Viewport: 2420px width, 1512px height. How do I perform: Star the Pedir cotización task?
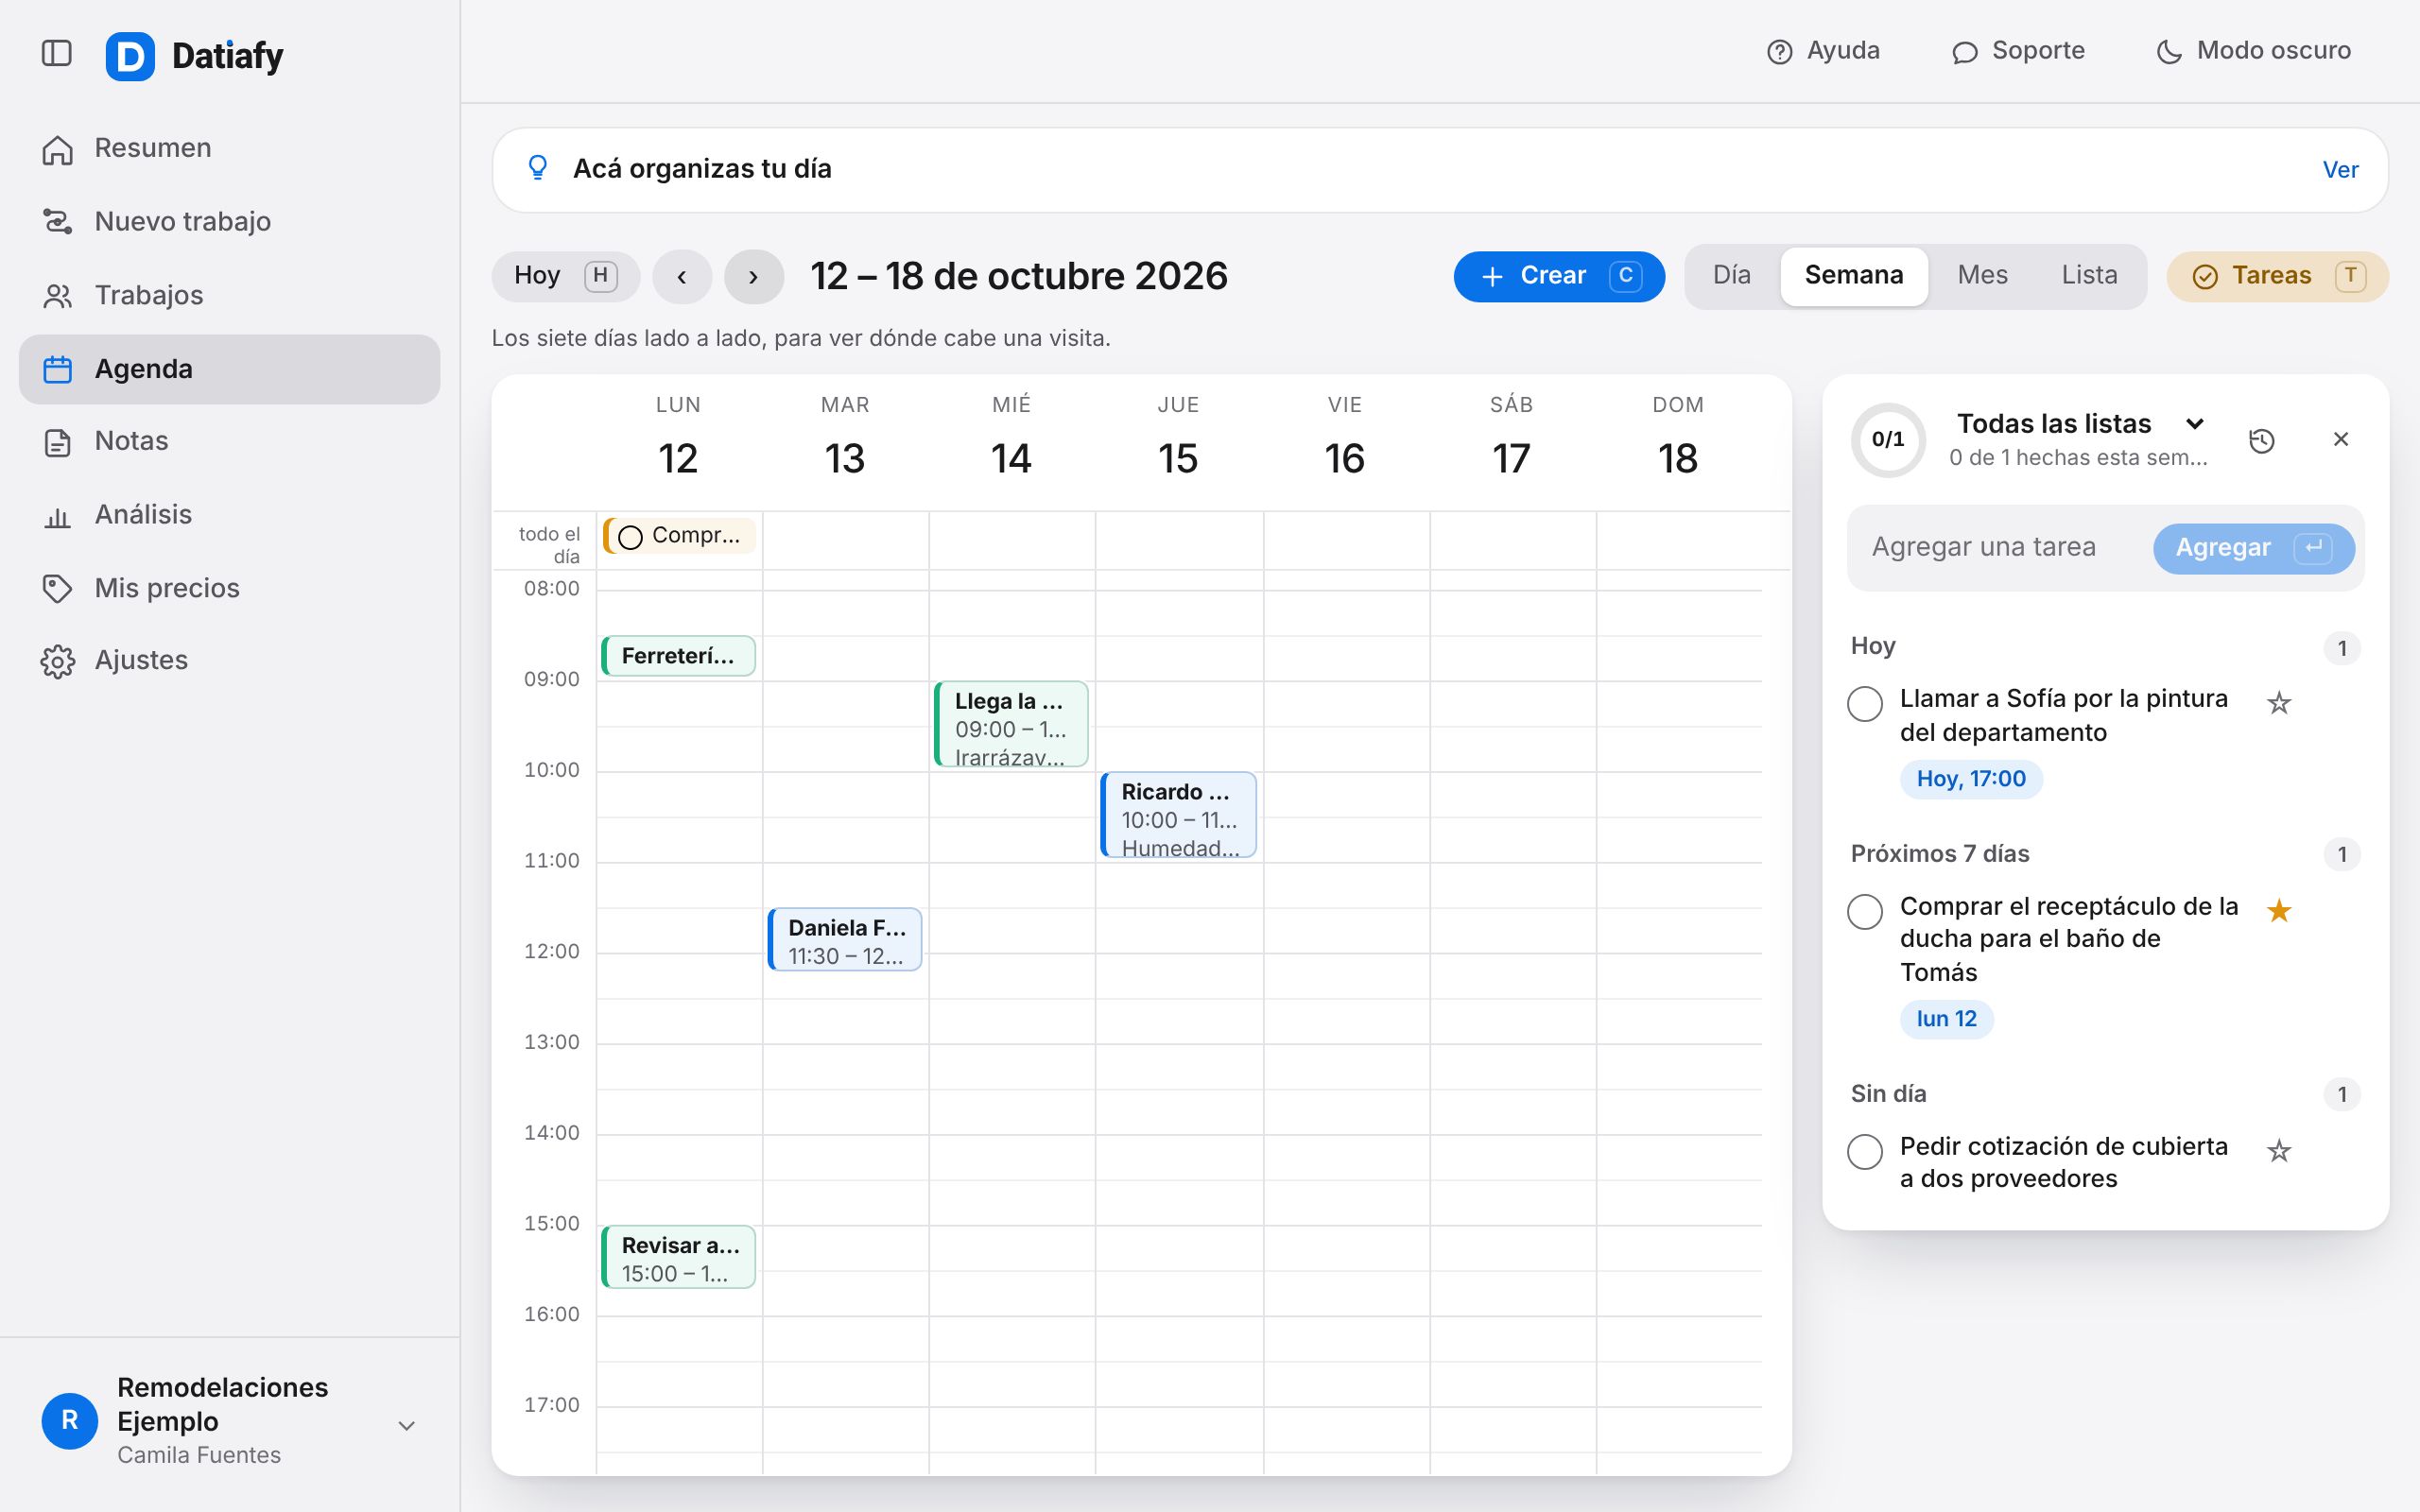click(2279, 1151)
